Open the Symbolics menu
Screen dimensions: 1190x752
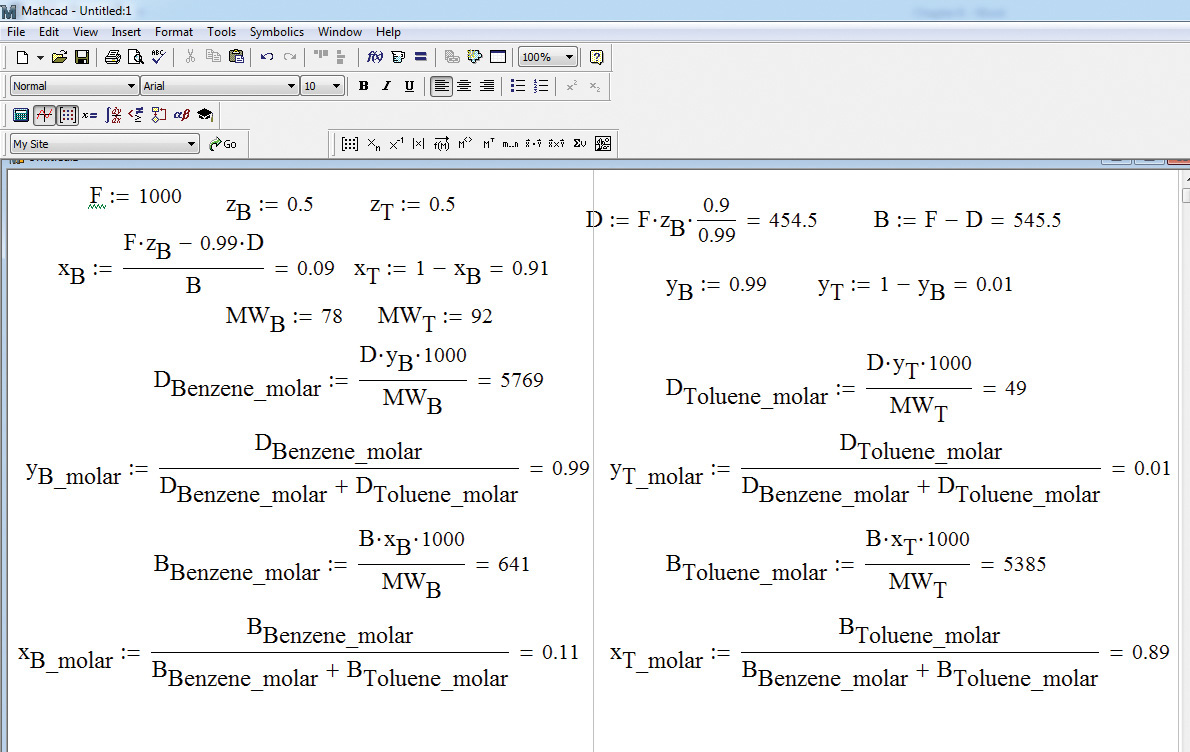point(276,32)
